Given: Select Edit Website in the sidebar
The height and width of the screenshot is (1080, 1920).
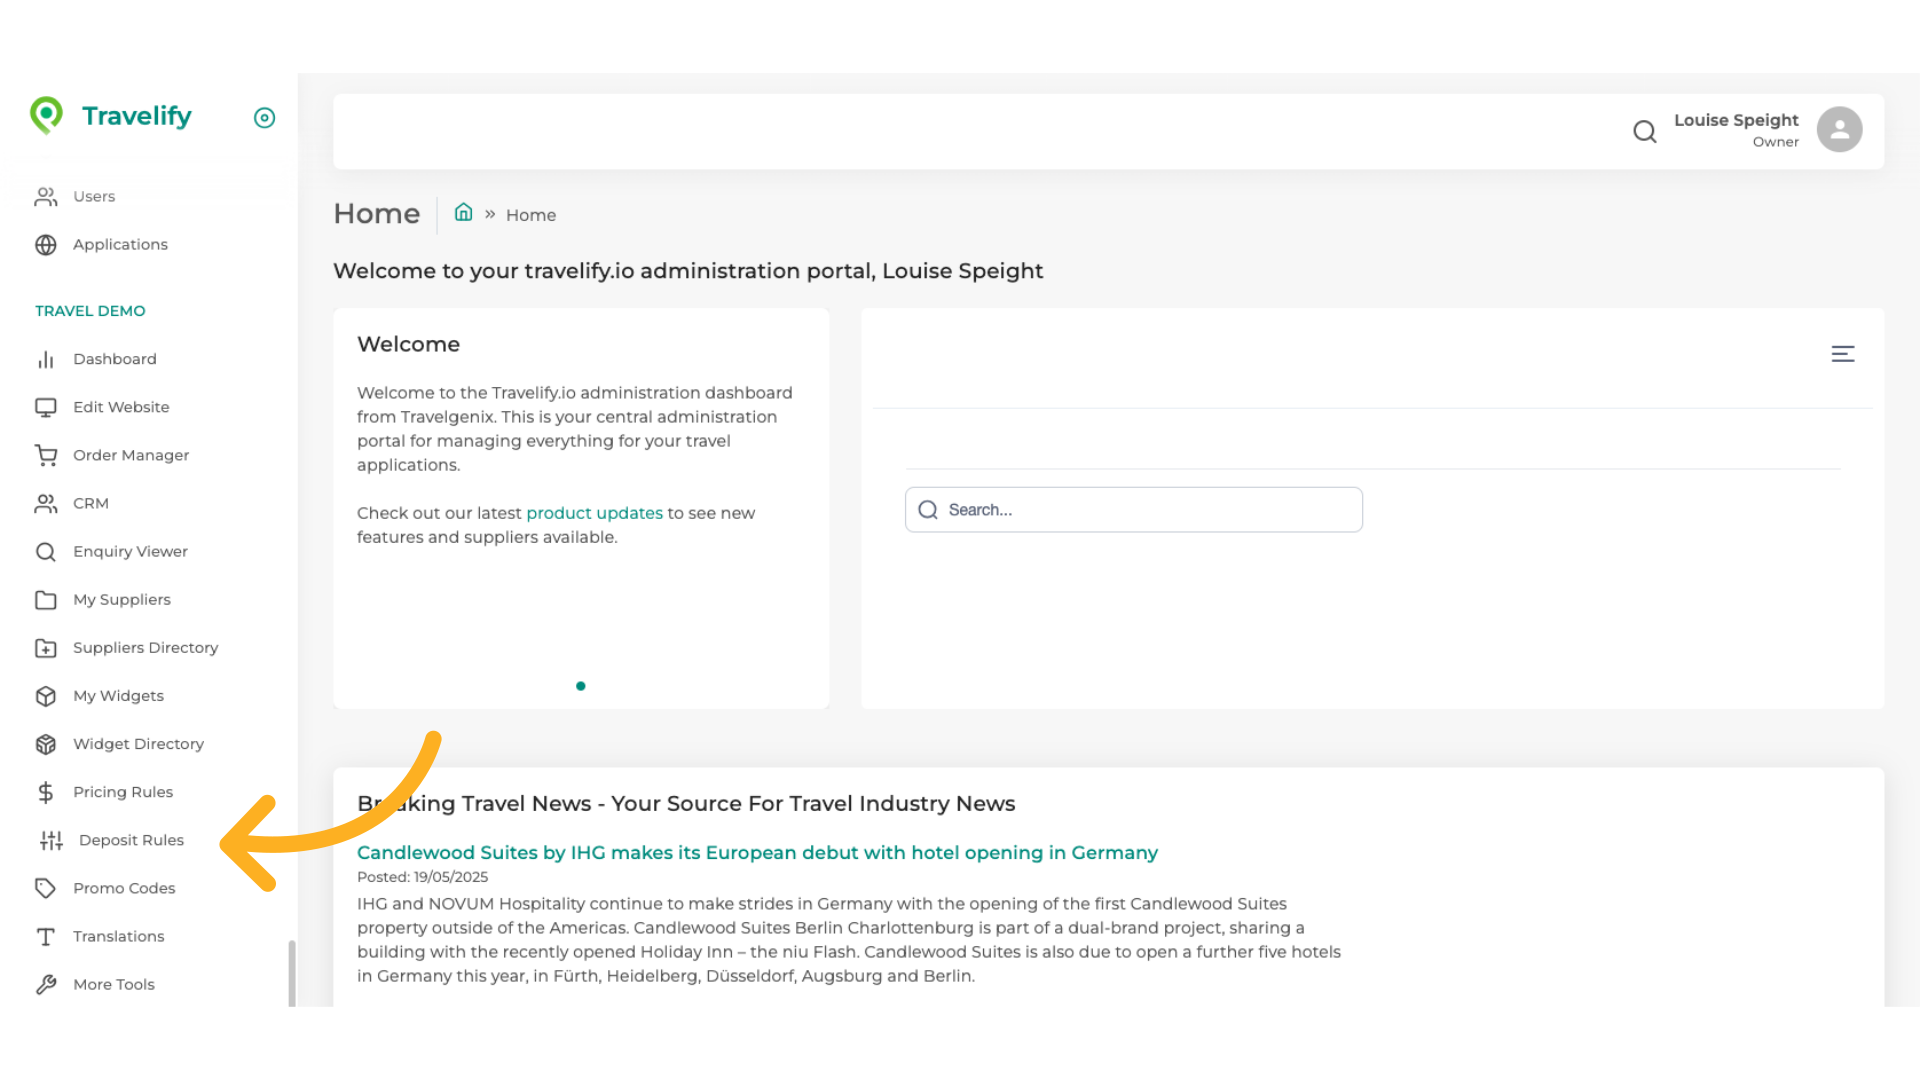Looking at the screenshot, I should coord(121,407).
